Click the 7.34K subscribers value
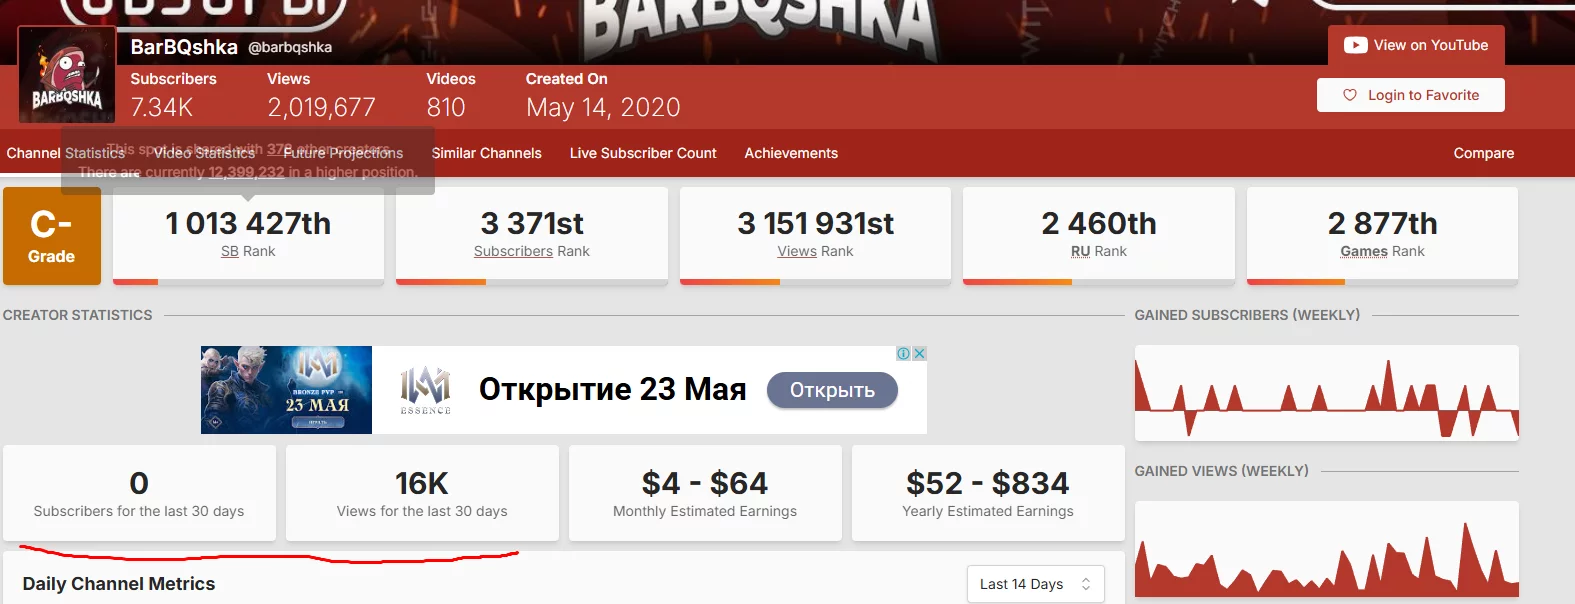The image size is (1575, 604). pyautogui.click(x=162, y=107)
